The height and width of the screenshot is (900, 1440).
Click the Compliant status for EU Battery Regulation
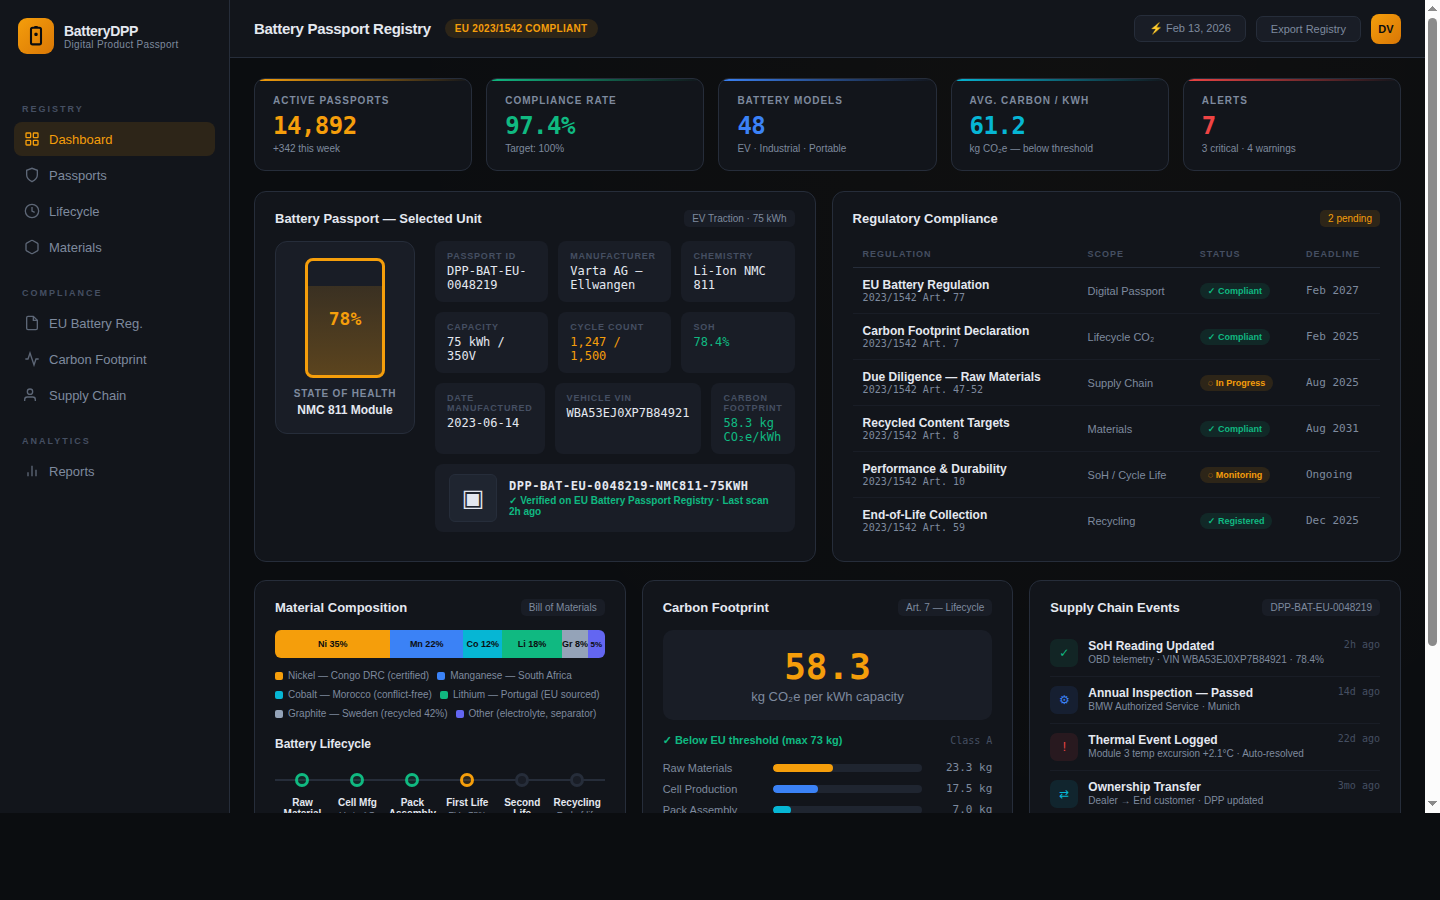1236,291
